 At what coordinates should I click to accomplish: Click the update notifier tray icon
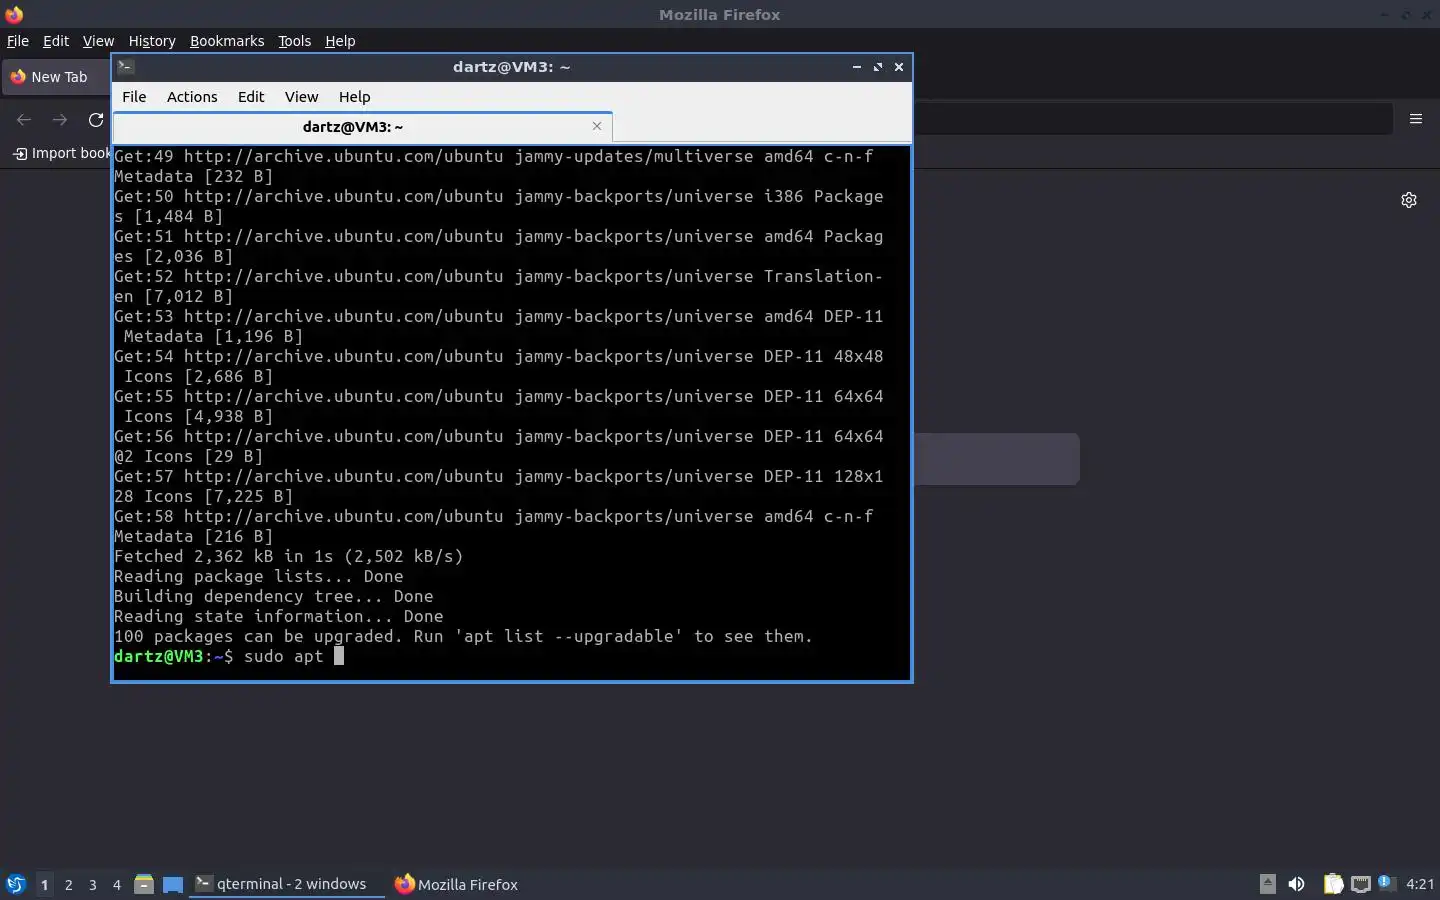pyautogui.click(x=1386, y=883)
